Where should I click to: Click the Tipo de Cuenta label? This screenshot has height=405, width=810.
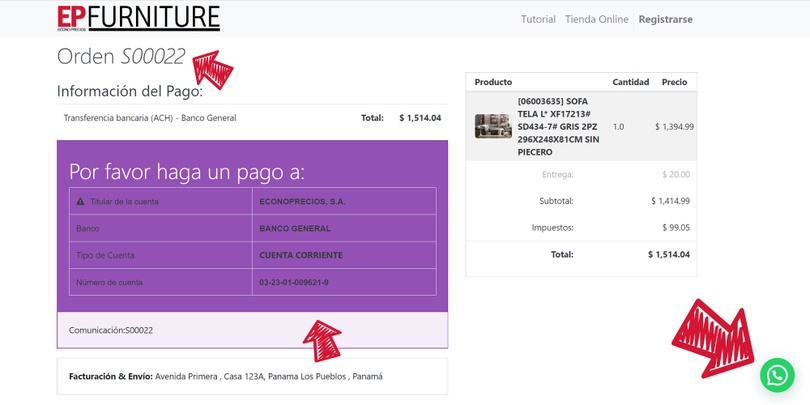coord(105,255)
